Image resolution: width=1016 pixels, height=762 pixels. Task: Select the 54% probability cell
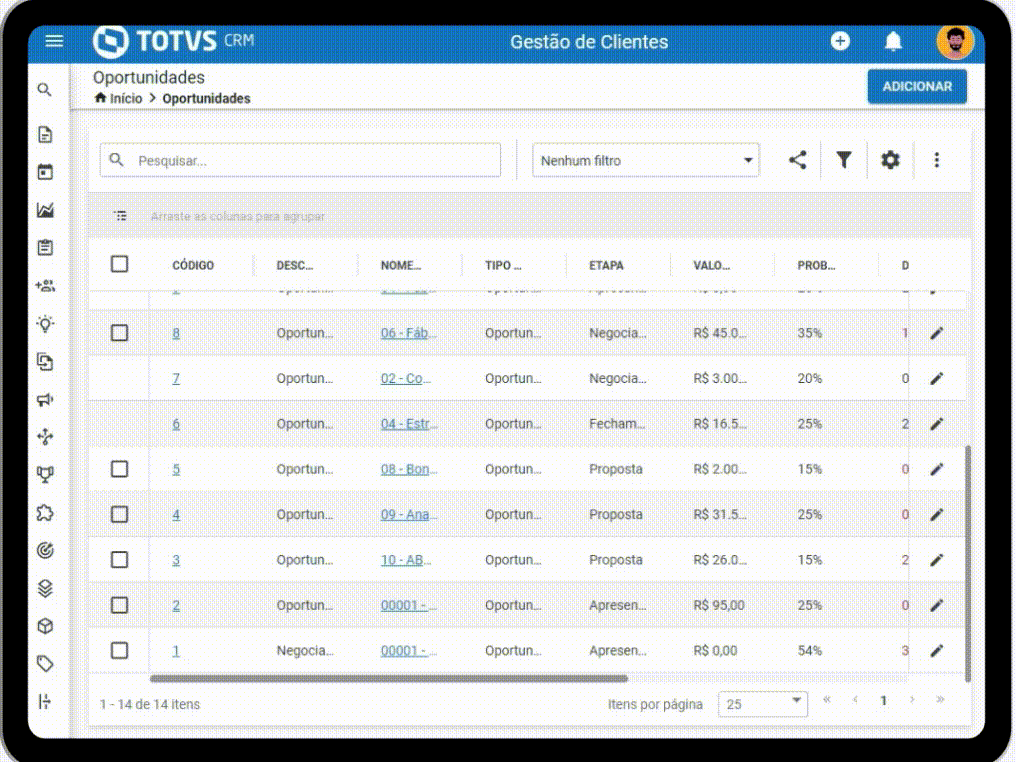coord(809,651)
